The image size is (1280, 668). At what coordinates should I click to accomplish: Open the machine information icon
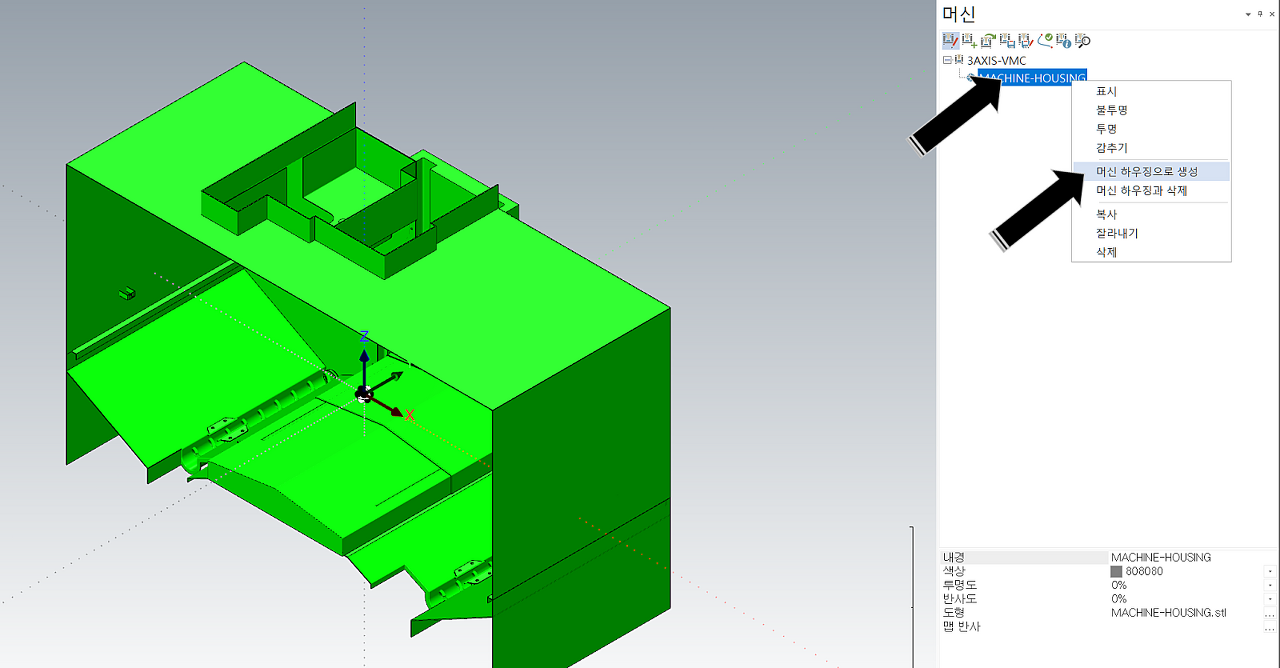(1064, 41)
